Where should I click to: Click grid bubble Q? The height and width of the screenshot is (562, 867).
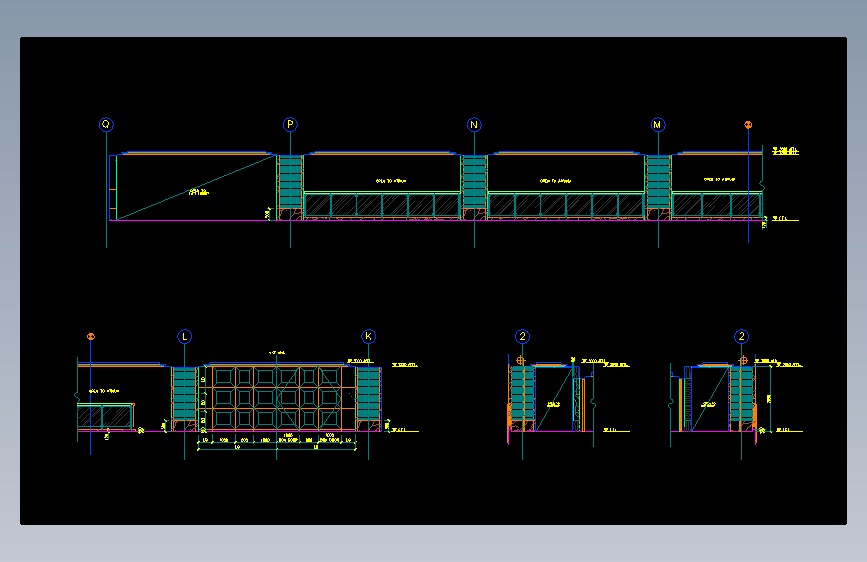106,124
